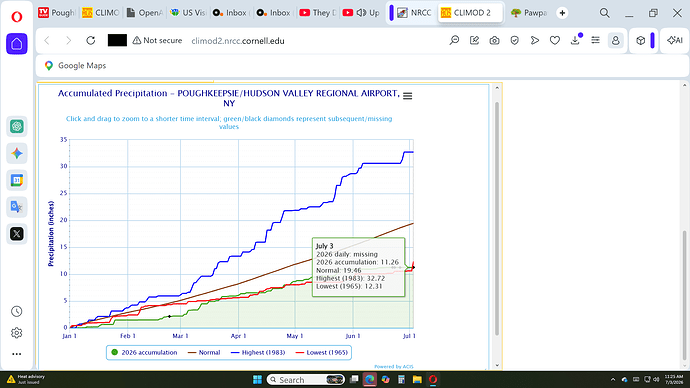
Task: Open Google Calendar sidebar icon
Action: [x=17, y=180]
